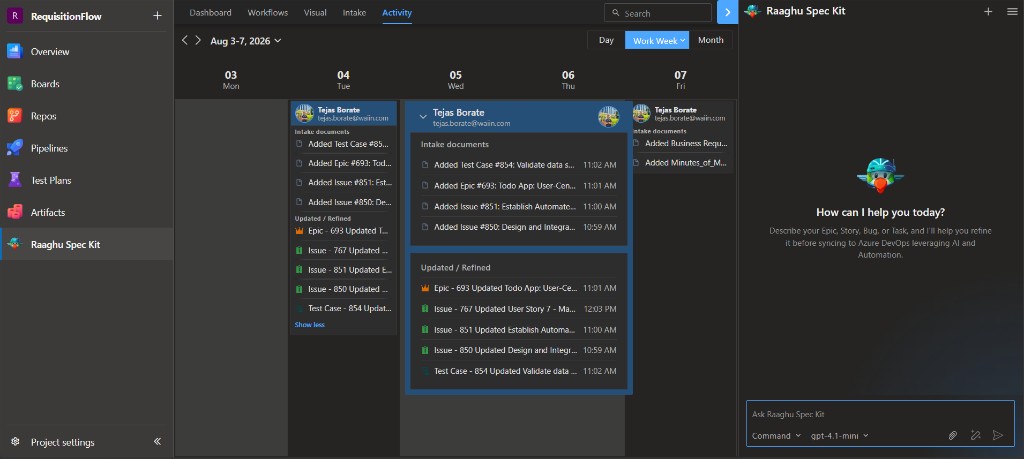This screenshot has width=1024, height=459.
Task: Click the attach file paperclip icon
Action: pos(953,435)
